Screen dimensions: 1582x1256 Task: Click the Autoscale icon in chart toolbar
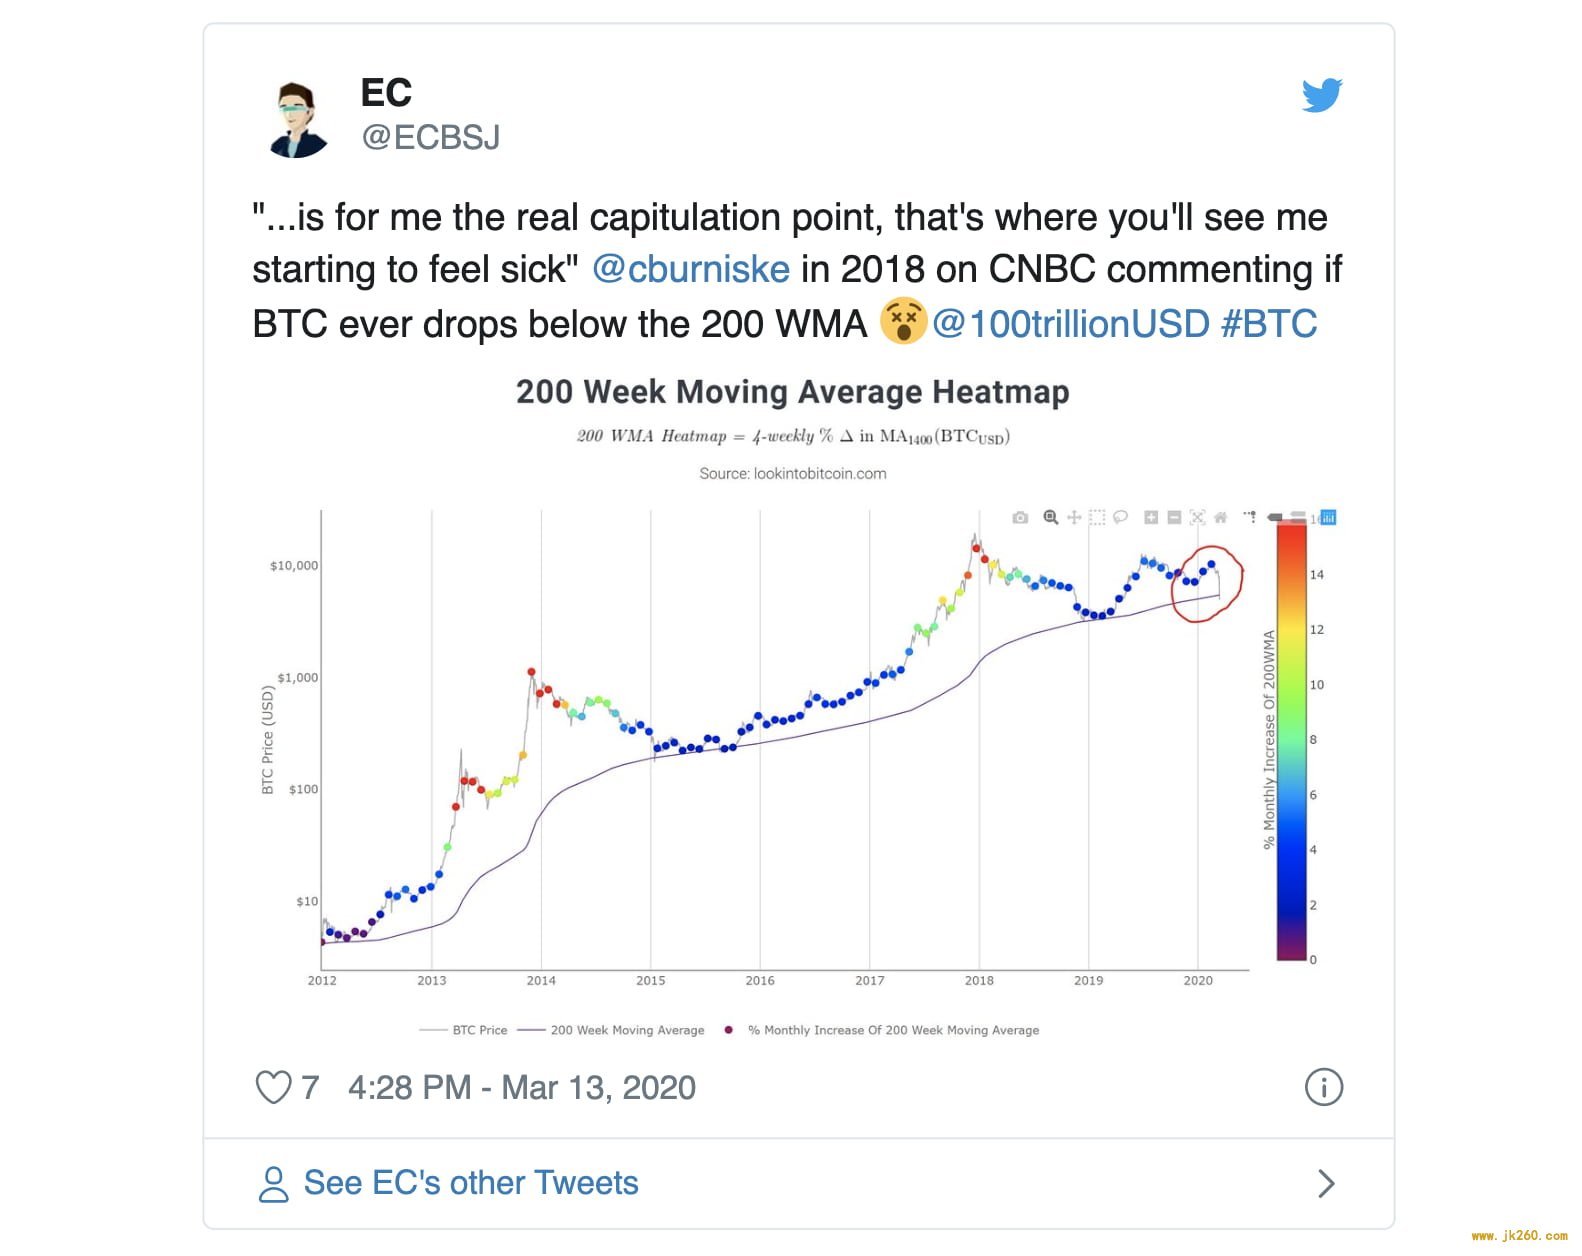1197,518
